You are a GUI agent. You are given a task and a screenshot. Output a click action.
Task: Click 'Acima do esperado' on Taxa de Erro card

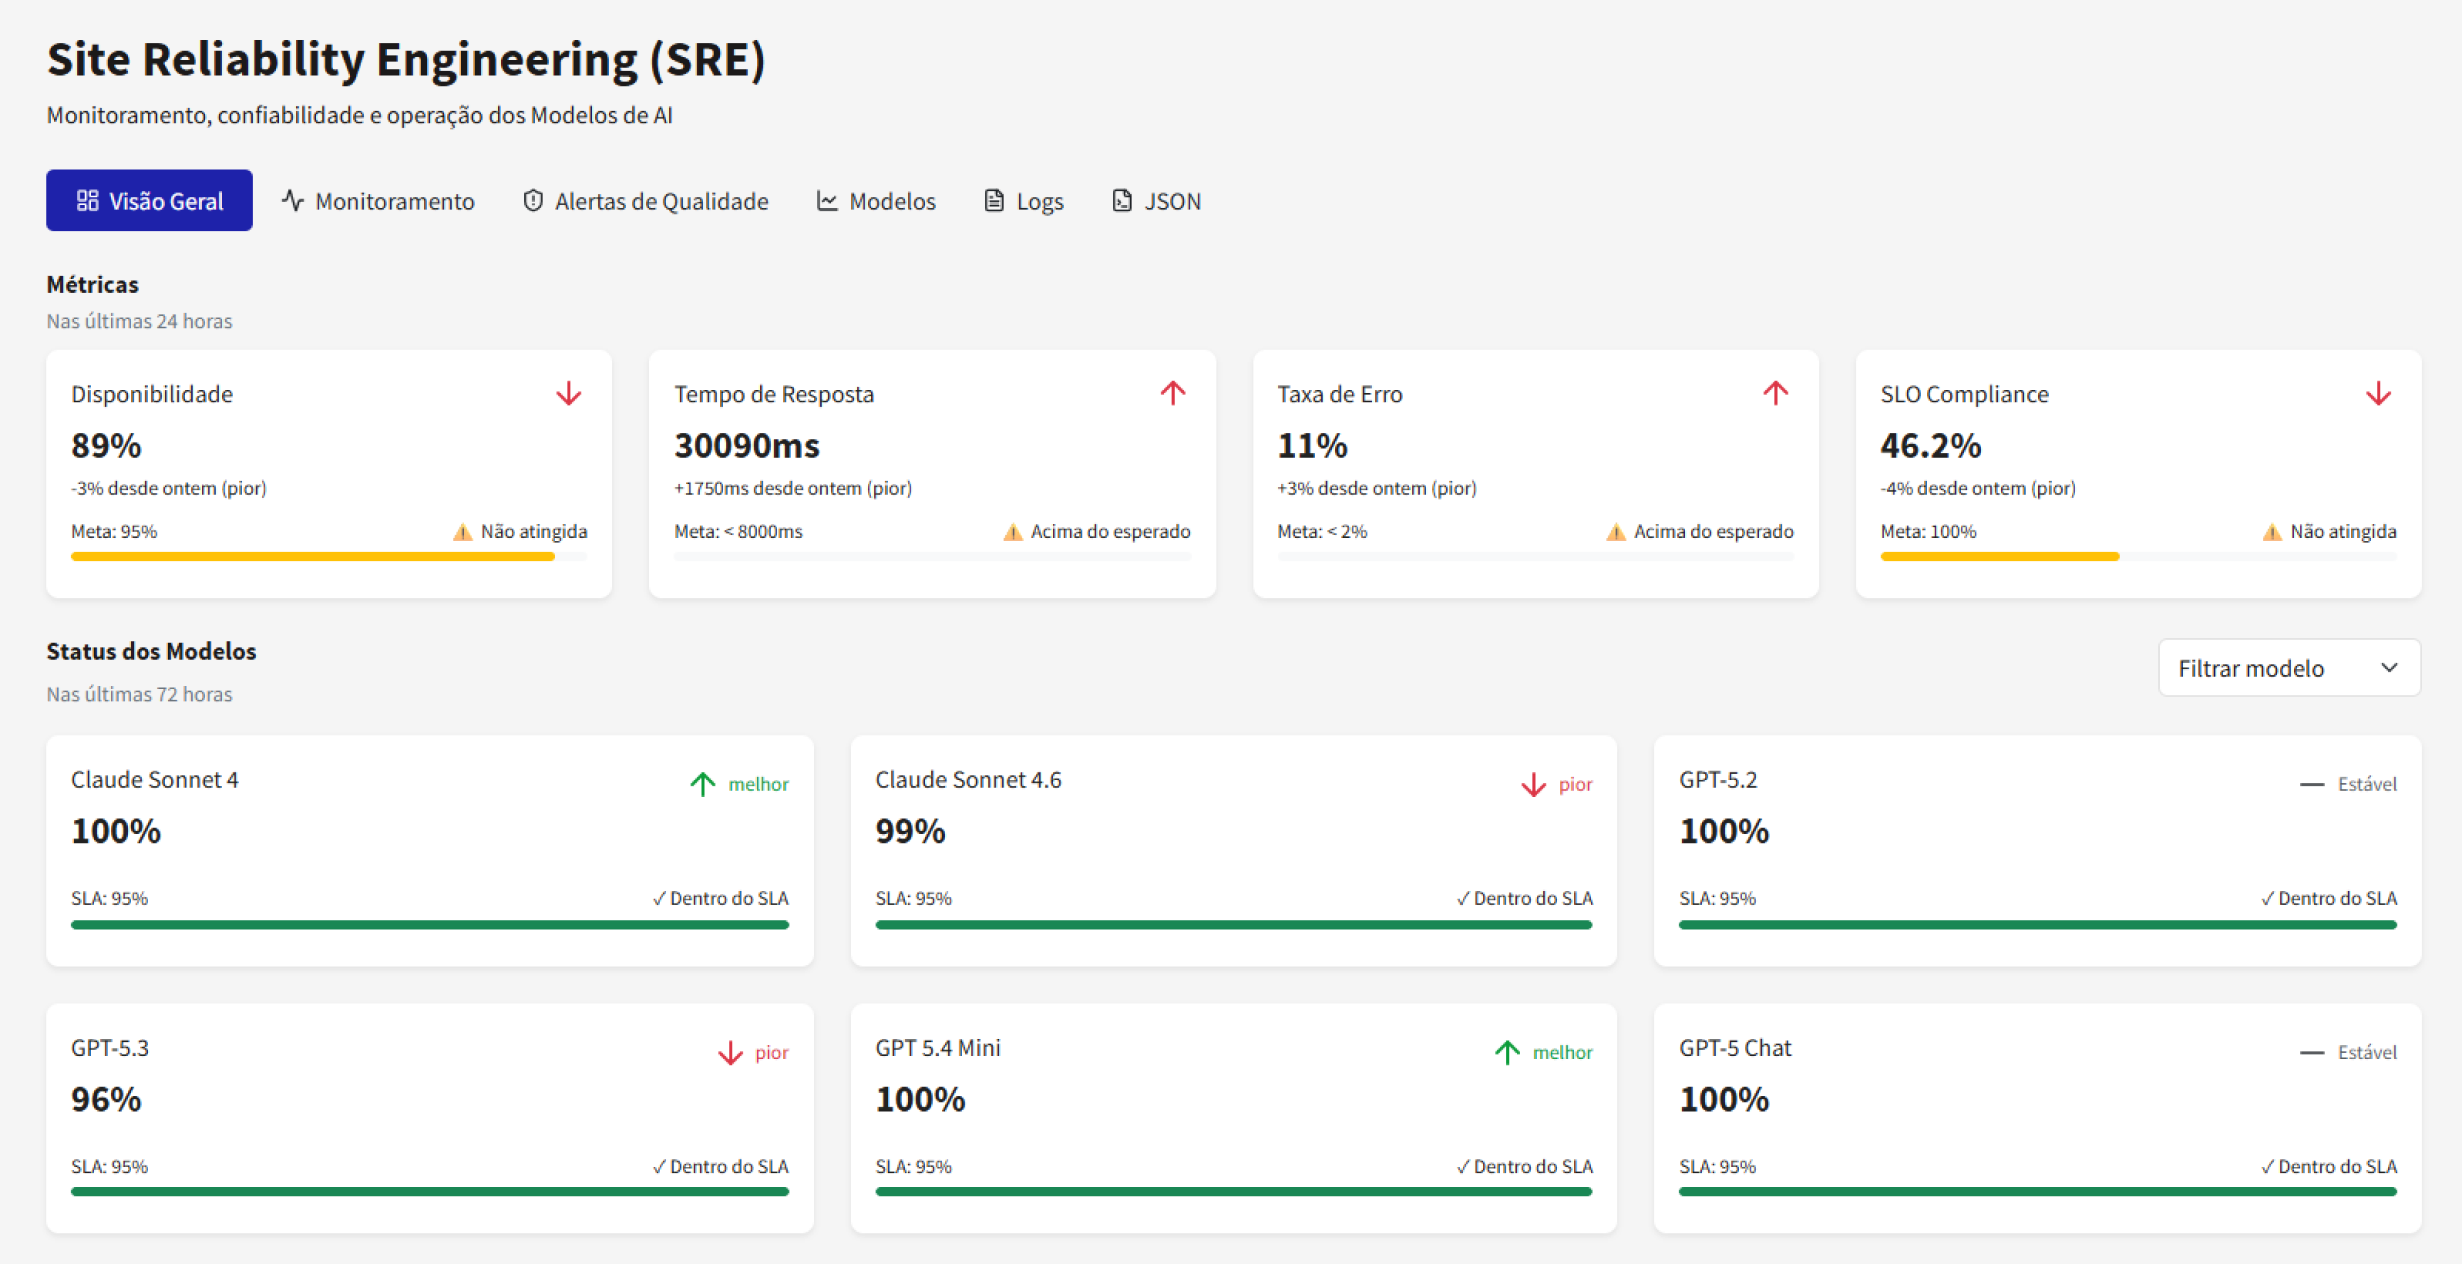tap(1714, 532)
